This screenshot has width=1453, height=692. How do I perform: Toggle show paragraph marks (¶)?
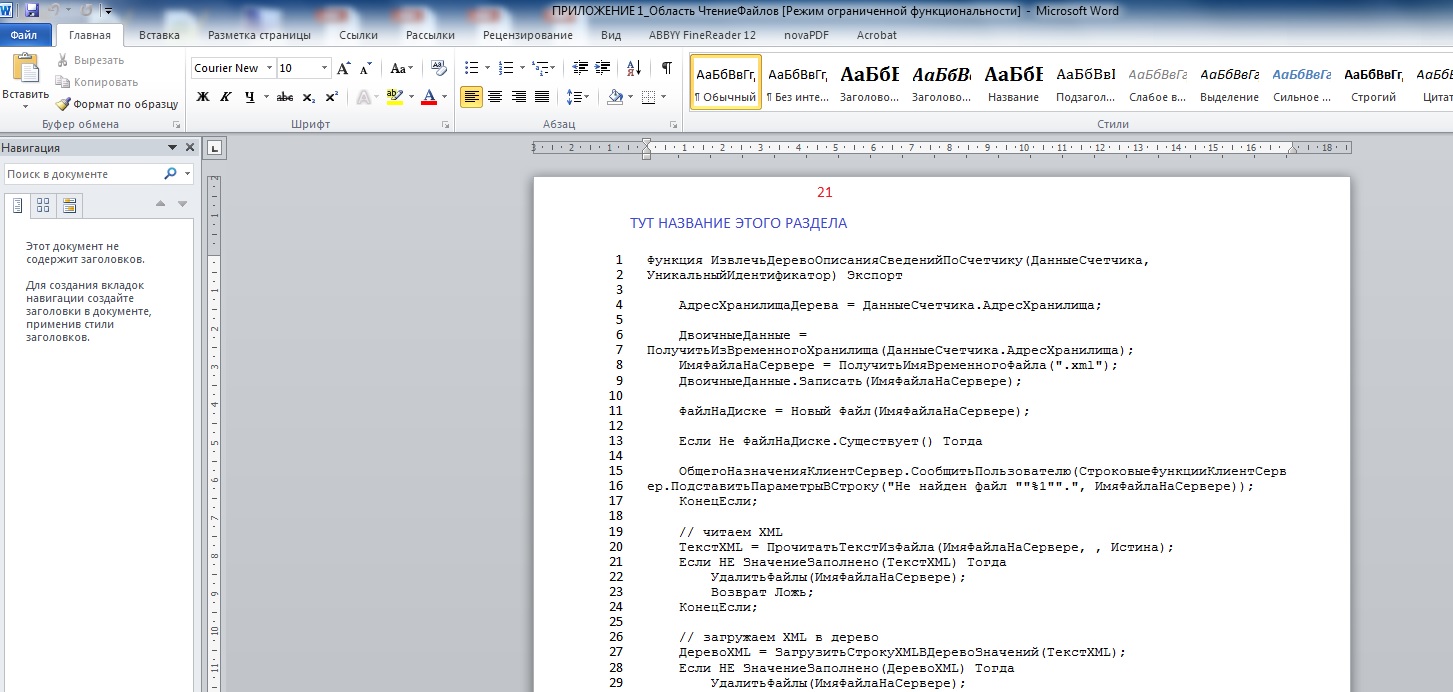(666, 68)
